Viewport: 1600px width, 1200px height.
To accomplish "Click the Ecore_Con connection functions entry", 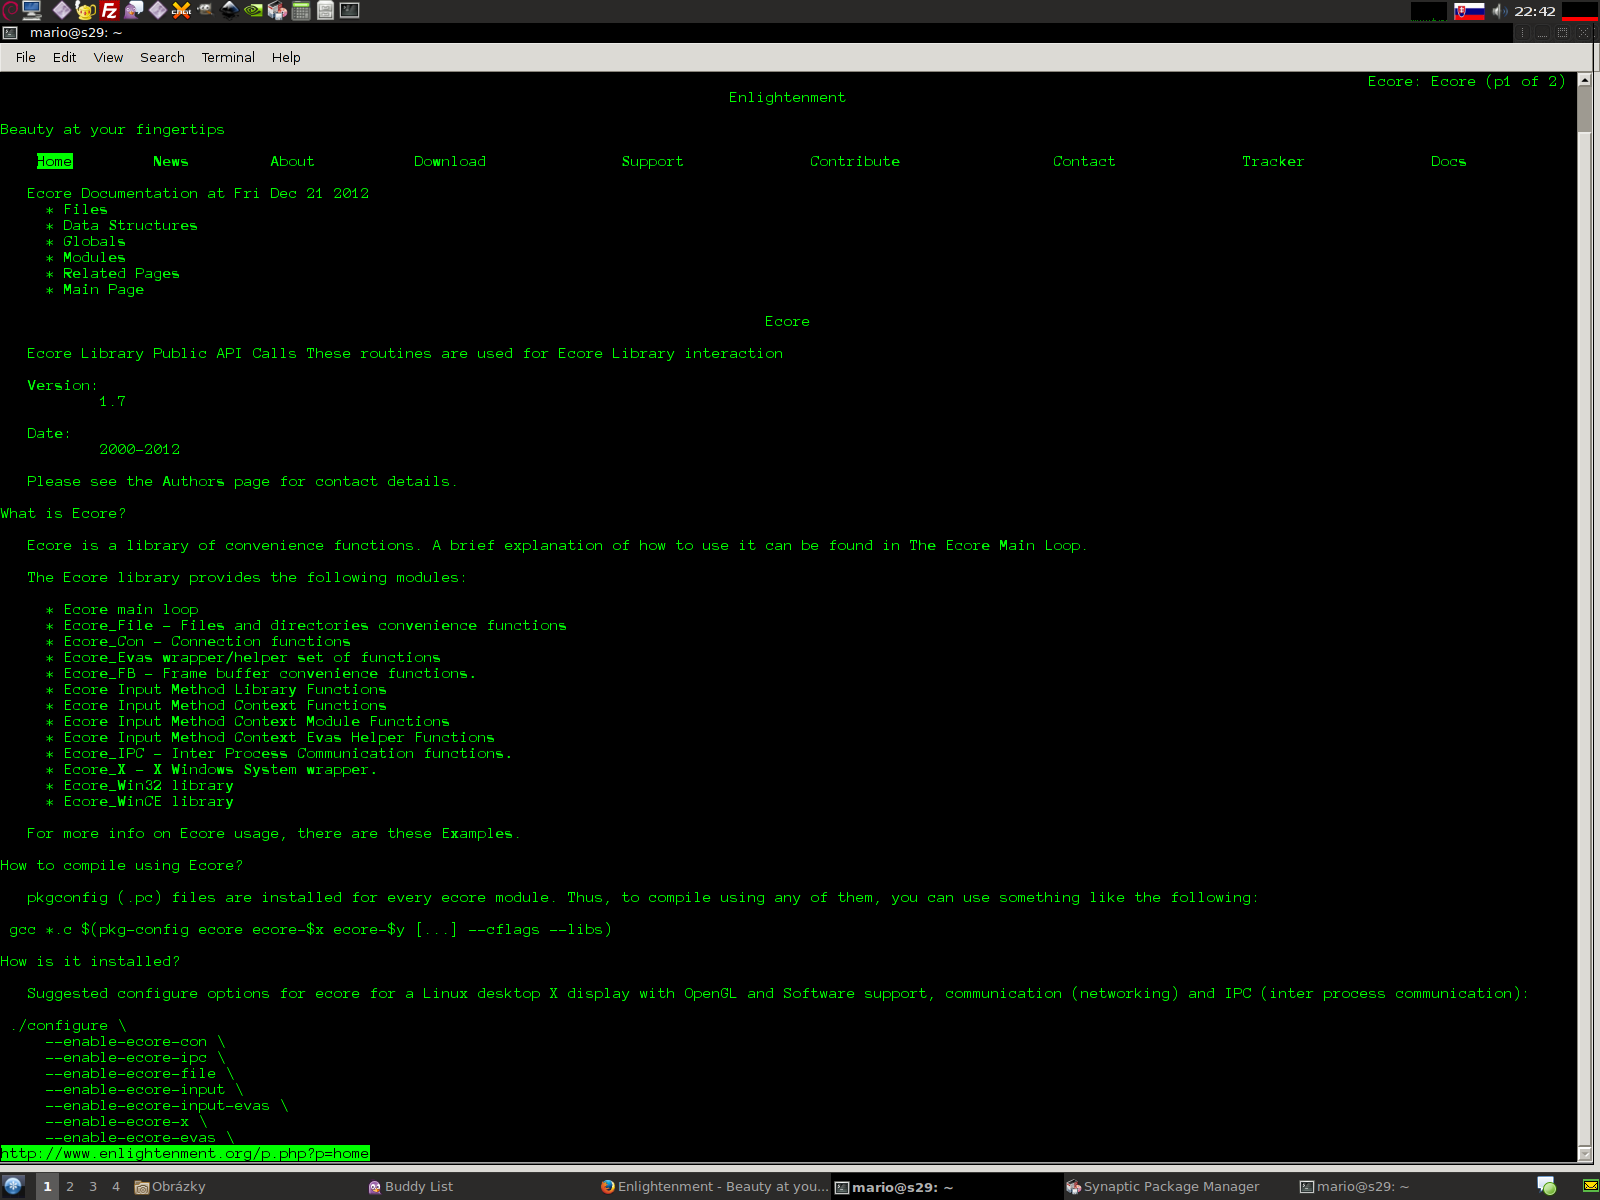I will pyautogui.click(x=207, y=641).
